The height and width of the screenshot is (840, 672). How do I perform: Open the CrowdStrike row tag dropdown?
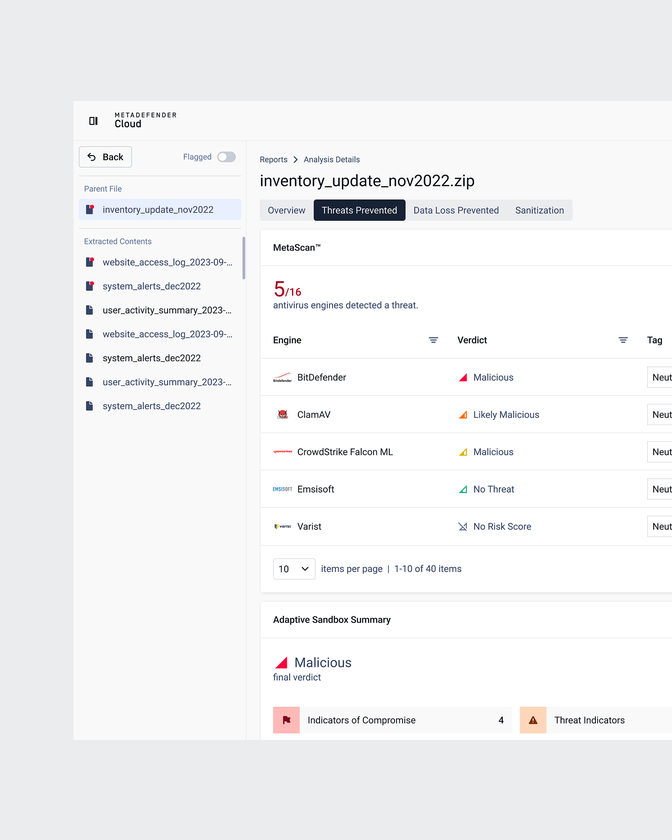(660, 452)
